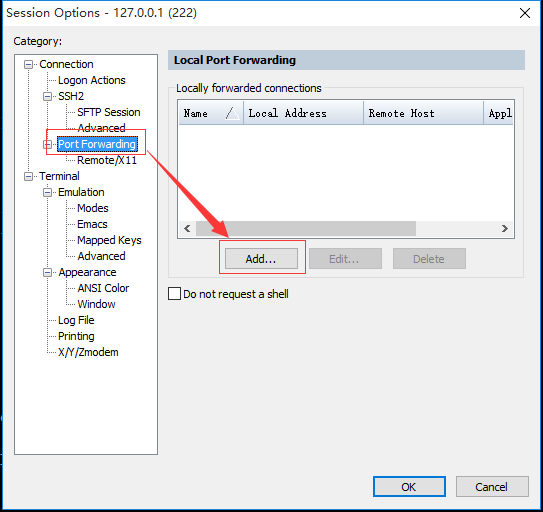The height and width of the screenshot is (512, 543).
Task: Click the horizontal scrollbar thumb in connections list
Action: (x=306, y=229)
